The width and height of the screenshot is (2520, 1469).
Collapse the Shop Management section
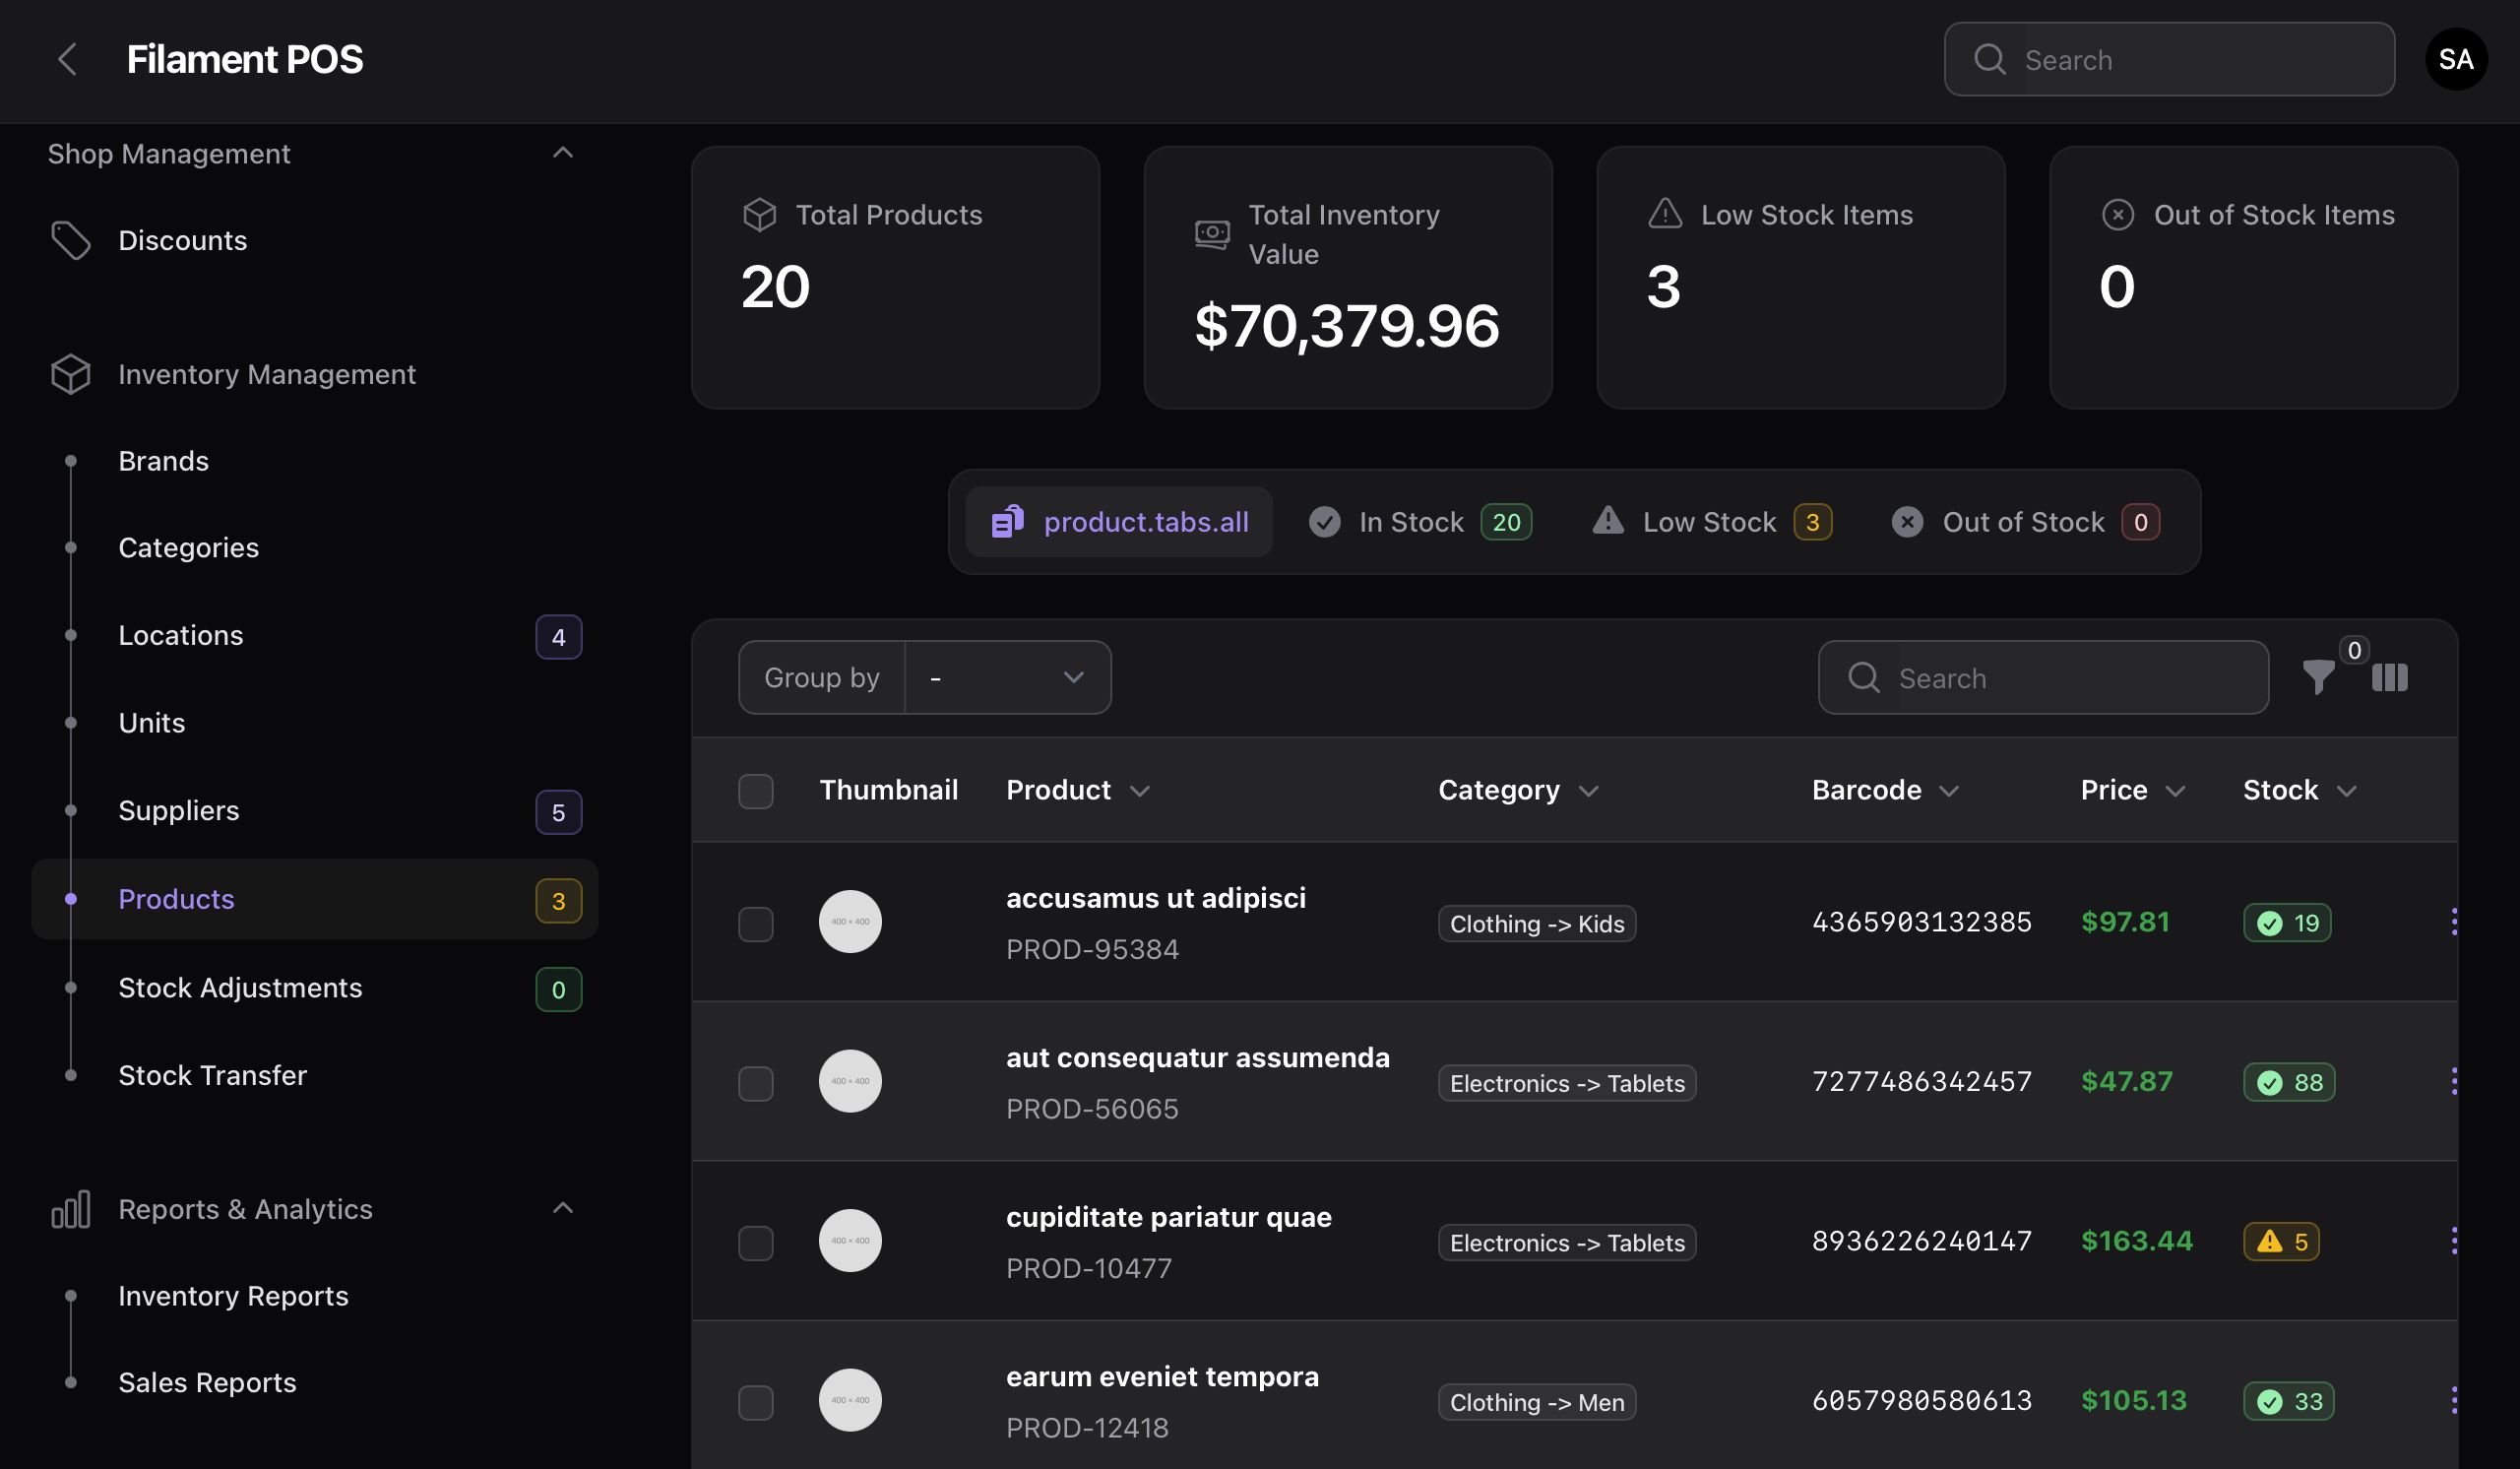(x=562, y=153)
